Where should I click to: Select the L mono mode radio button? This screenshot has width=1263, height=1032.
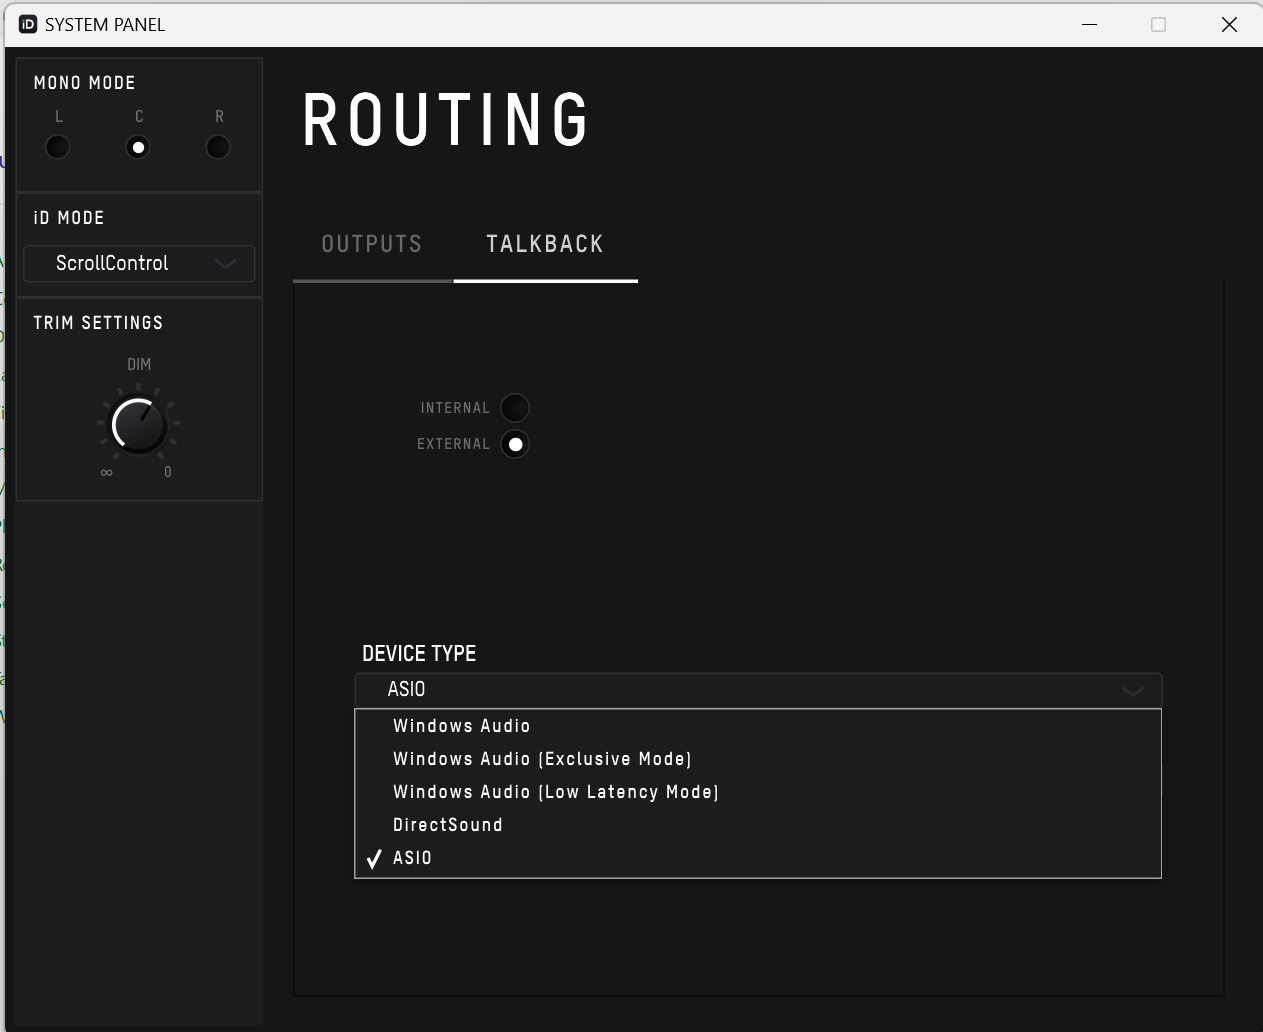(58, 147)
